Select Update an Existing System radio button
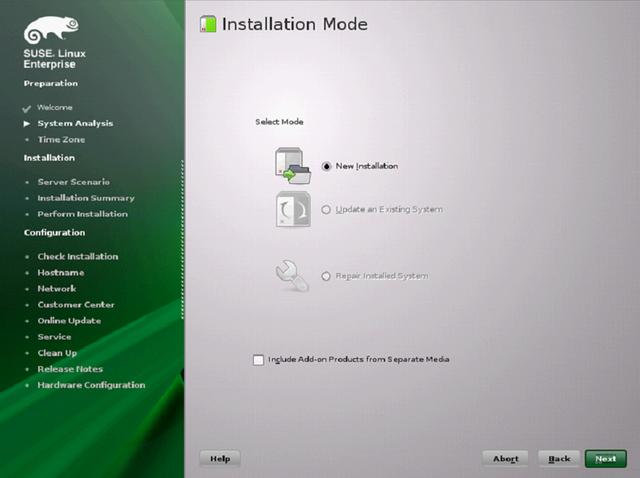 click(x=326, y=210)
